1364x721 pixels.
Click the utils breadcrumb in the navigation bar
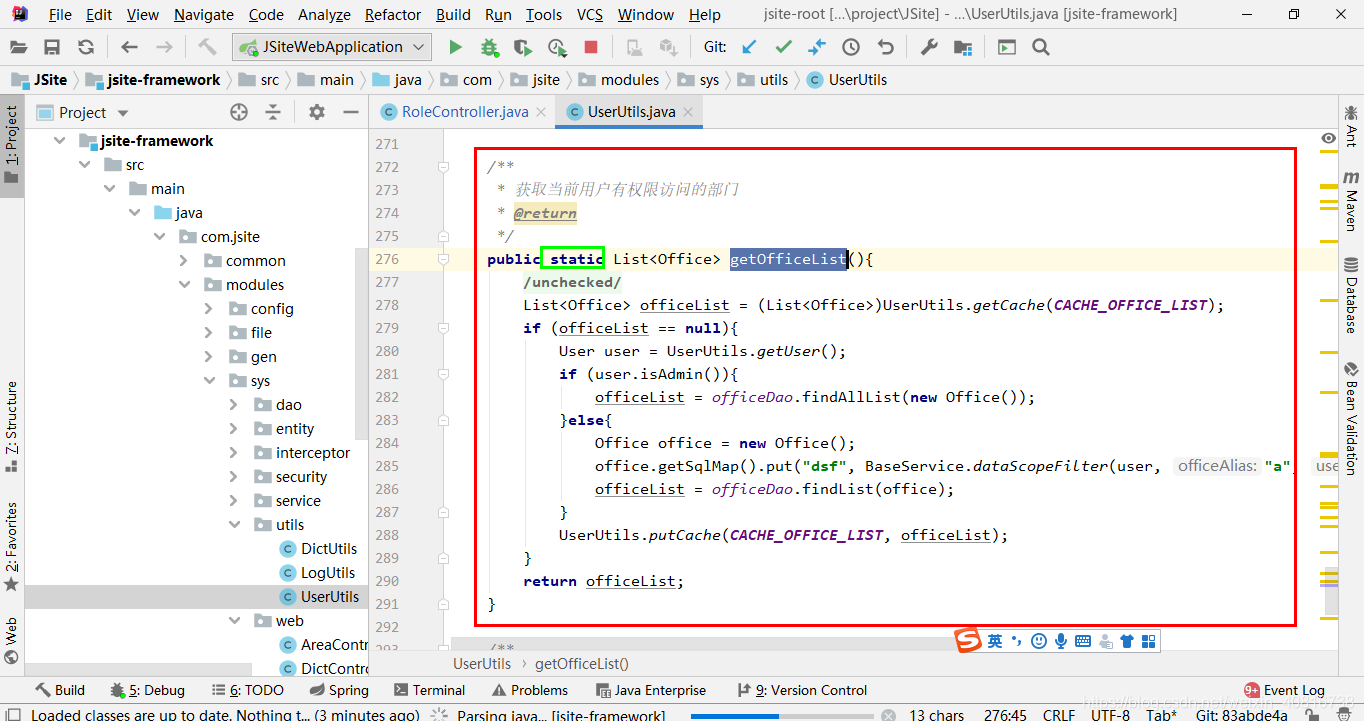point(763,80)
